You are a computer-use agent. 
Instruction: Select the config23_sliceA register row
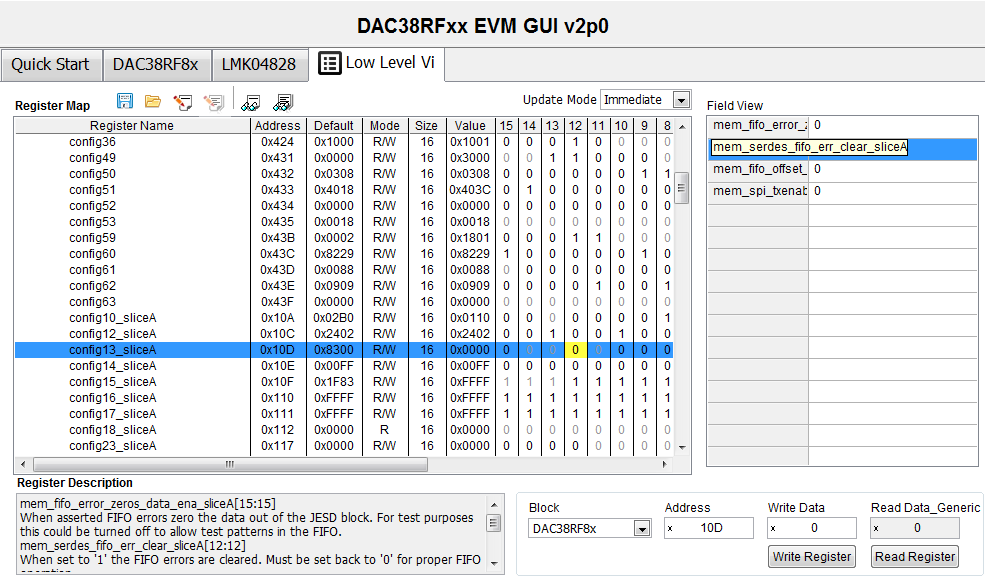point(344,446)
